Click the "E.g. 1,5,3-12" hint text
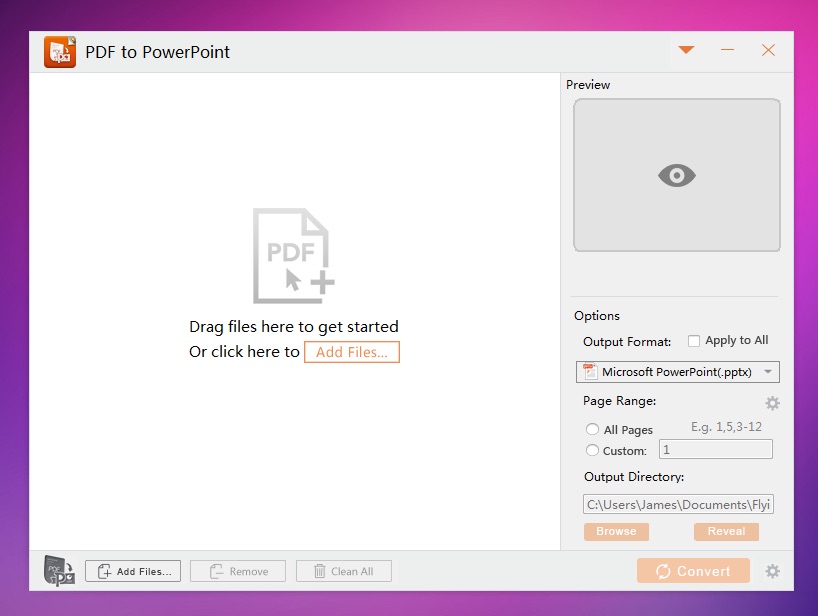Screen dimensions: 818x616 click(x=726, y=427)
